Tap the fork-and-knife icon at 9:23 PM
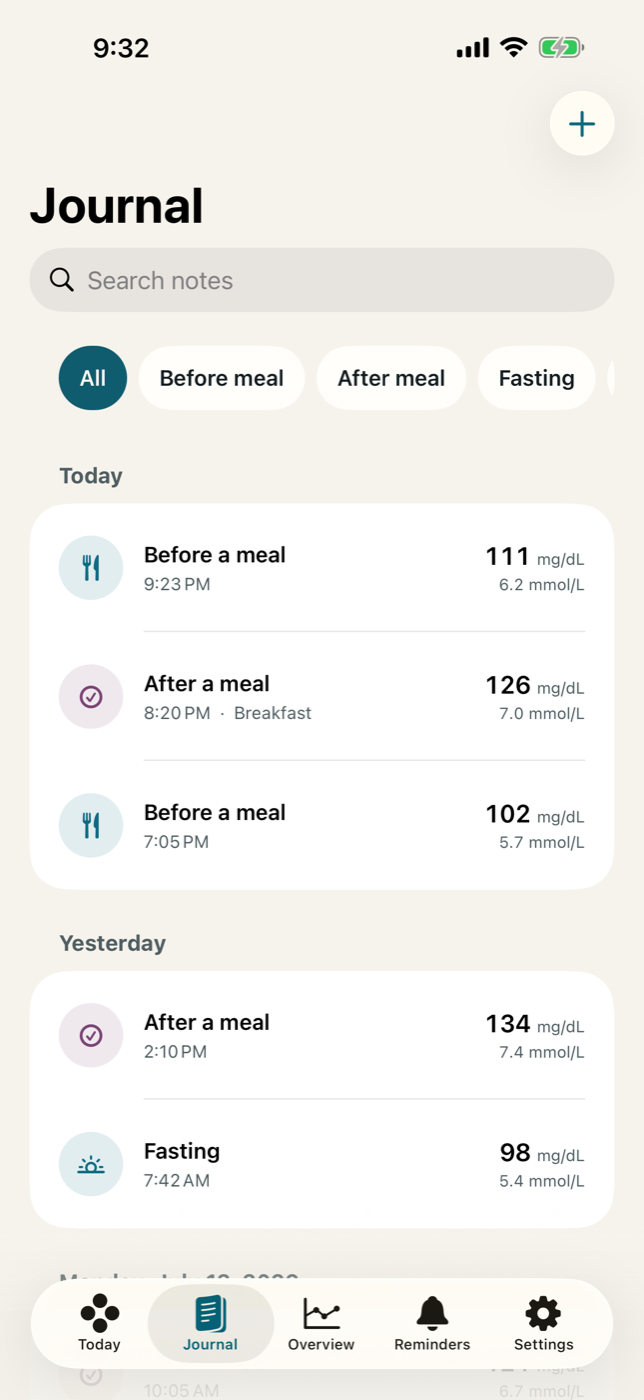Image resolution: width=644 pixels, height=1400 pixels. point(91,568)
